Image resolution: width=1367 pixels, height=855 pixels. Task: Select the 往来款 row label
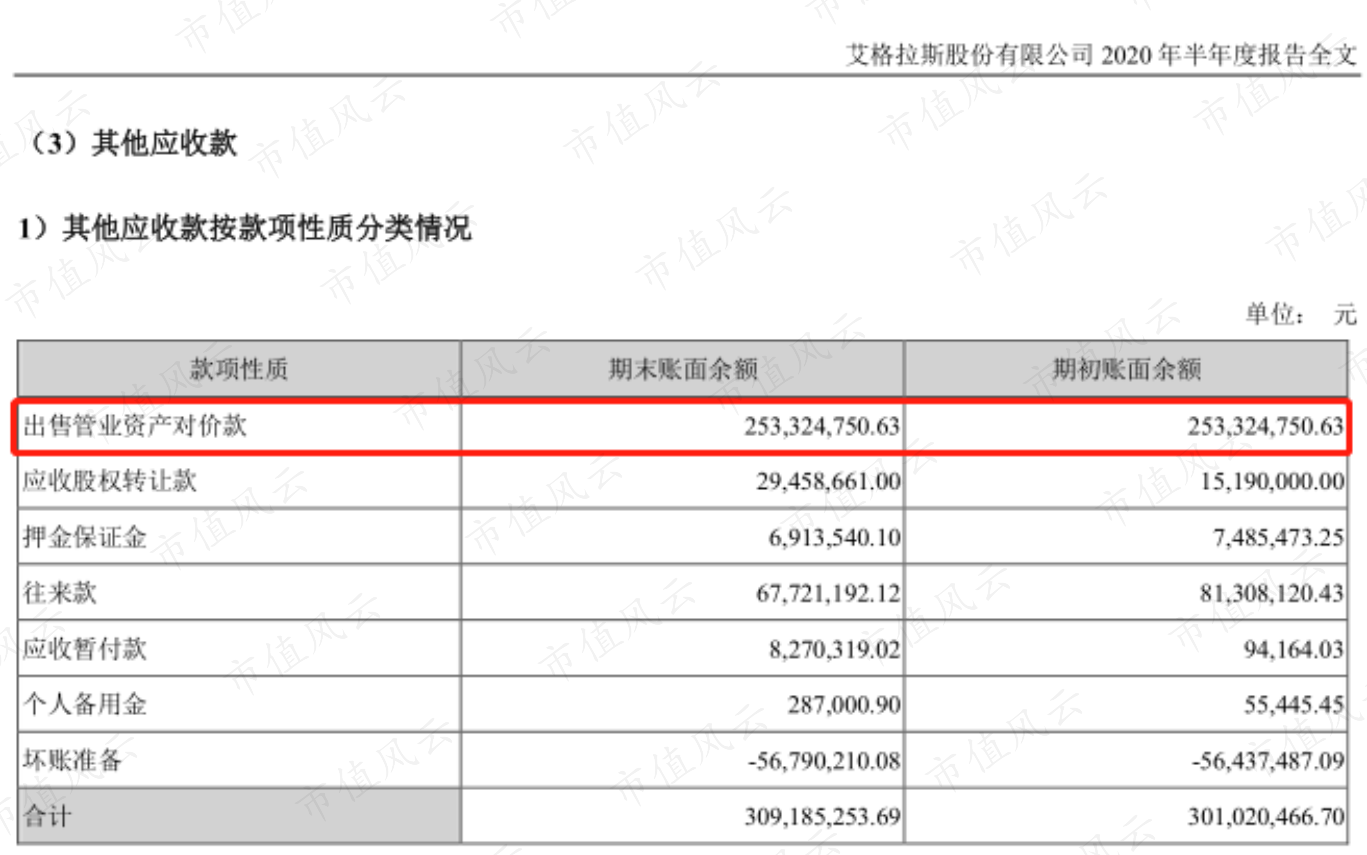pos(60,594)
